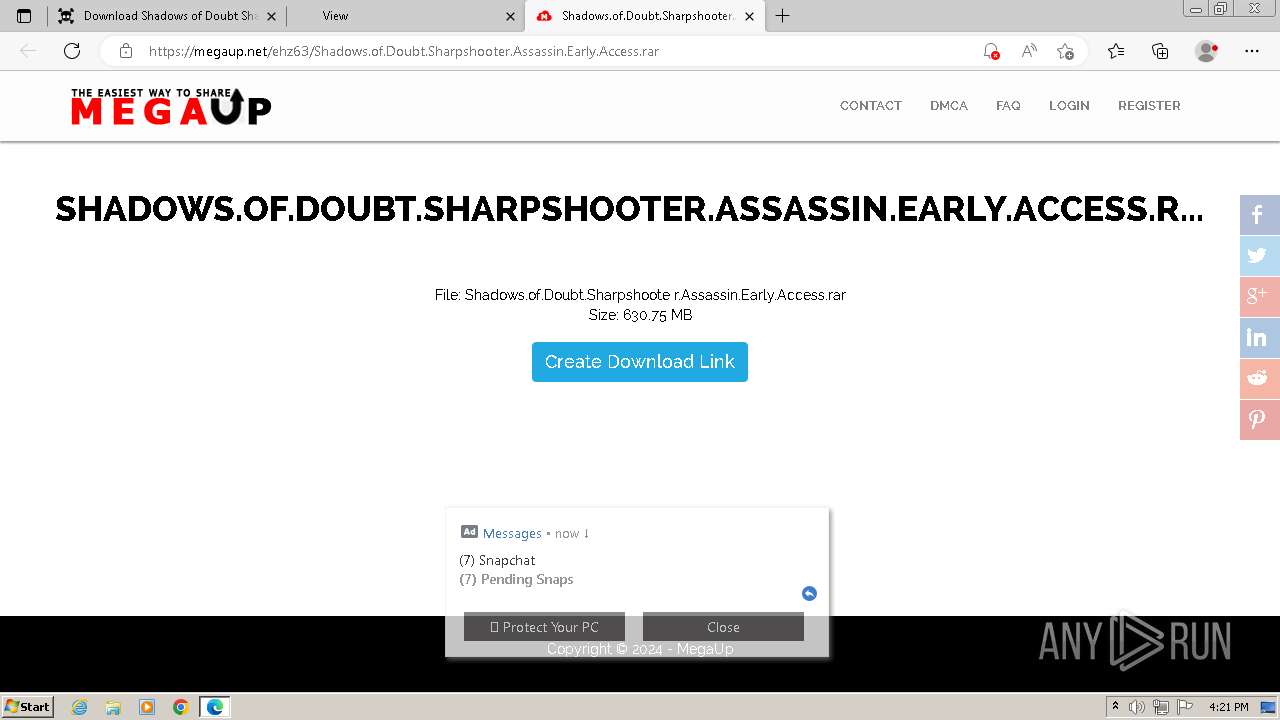Launch Internet Explorer from taskbar
The image size is (1280, 720).
click(80, 707)
